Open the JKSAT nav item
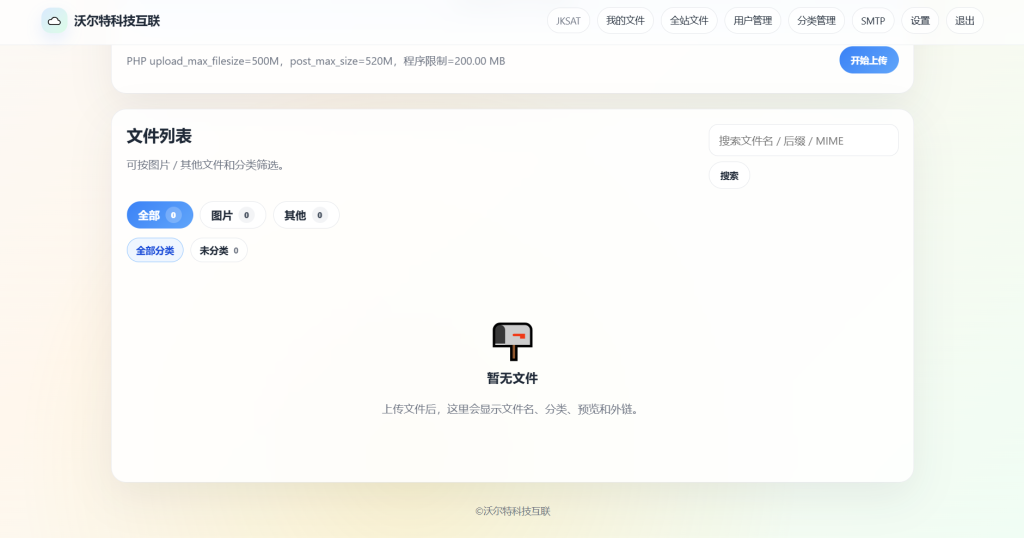The image size is (1024, 538). click(x=568, y=21)
